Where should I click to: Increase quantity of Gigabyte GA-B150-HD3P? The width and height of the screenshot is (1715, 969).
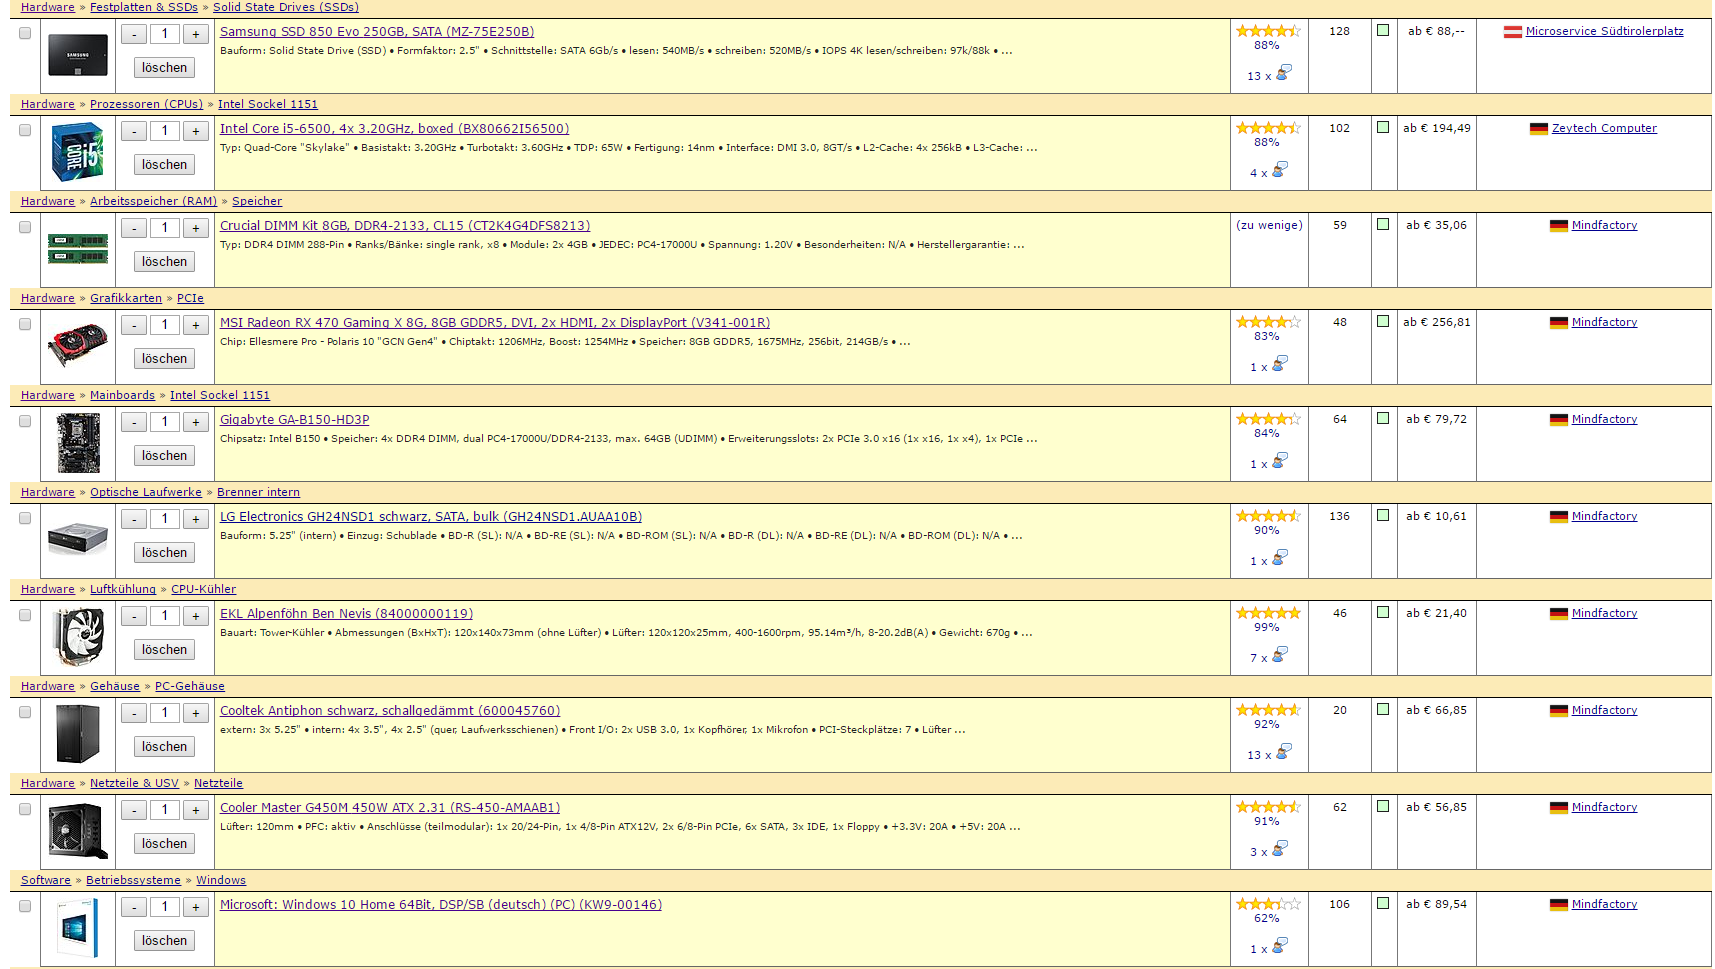[x=196, y=422]
